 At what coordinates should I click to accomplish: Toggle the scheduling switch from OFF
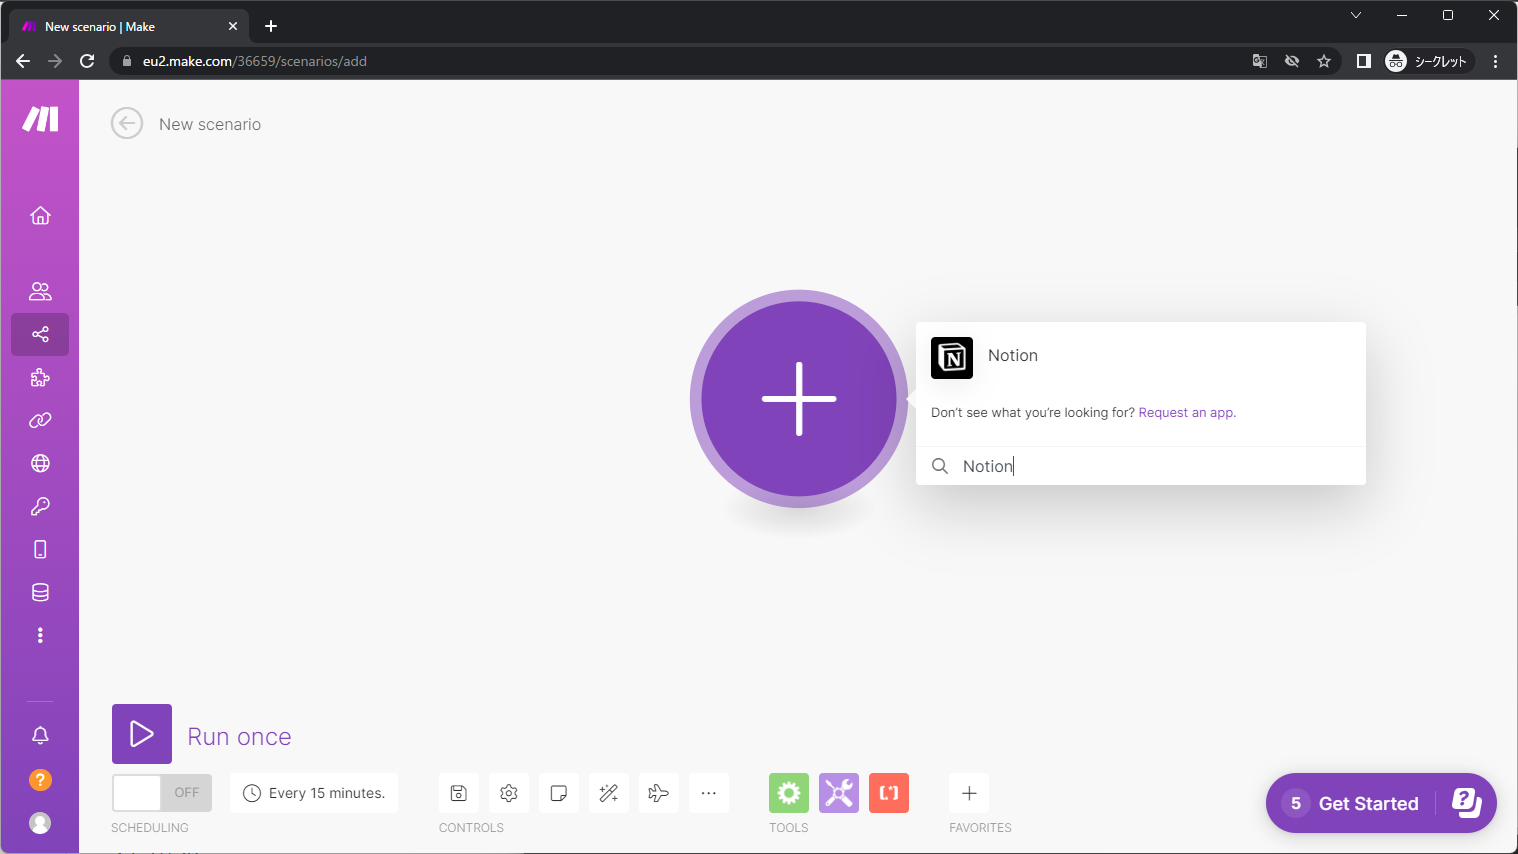pos(162,793)
